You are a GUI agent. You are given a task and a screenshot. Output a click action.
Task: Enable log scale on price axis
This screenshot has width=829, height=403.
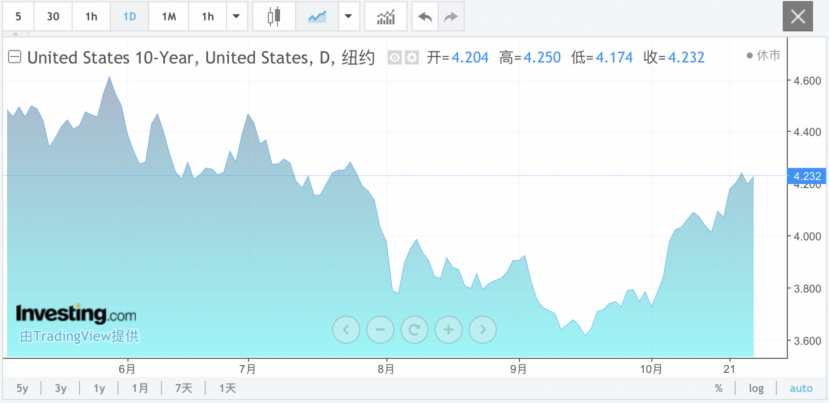click(x=756, y=388)
